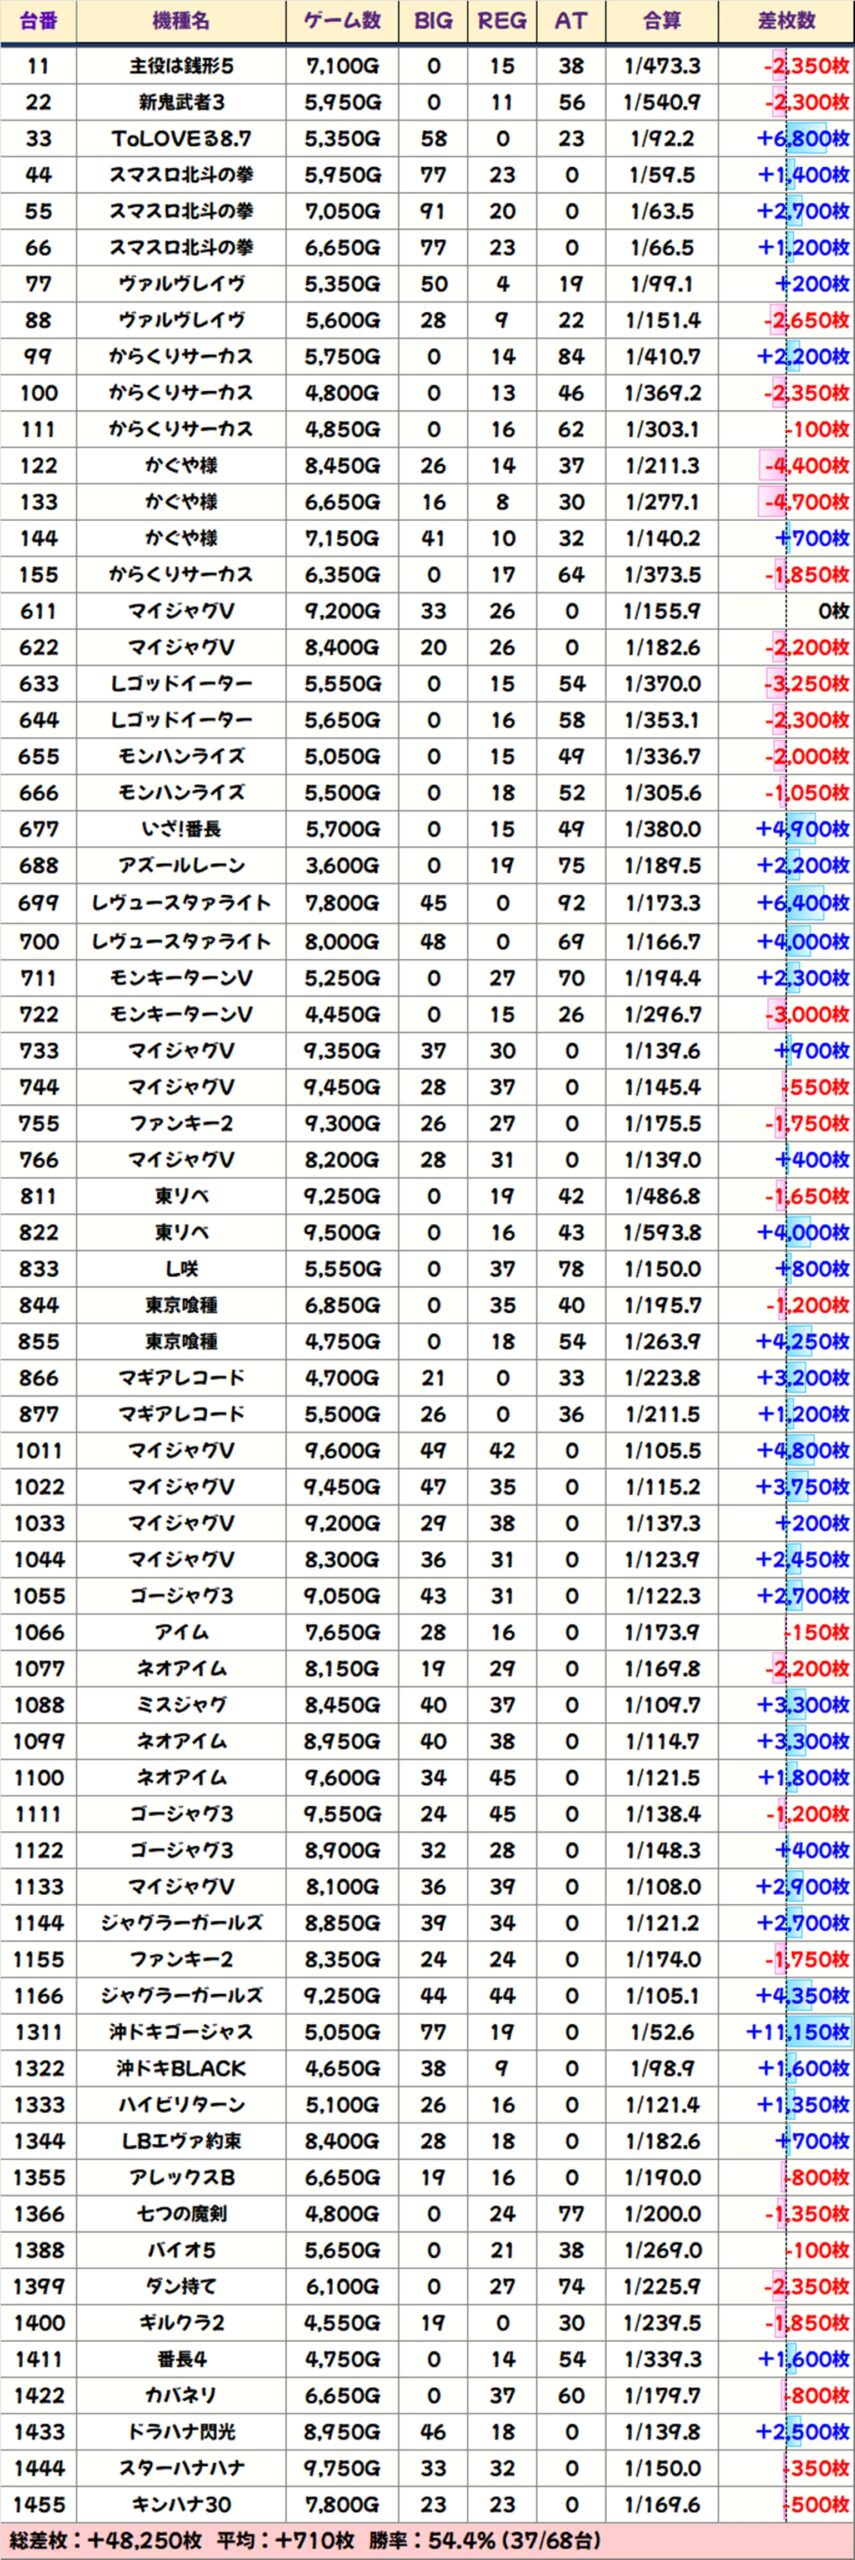Click the 台番 column header
The height and width of the screenshot is (2560, 855).
(x=38, y=21)
